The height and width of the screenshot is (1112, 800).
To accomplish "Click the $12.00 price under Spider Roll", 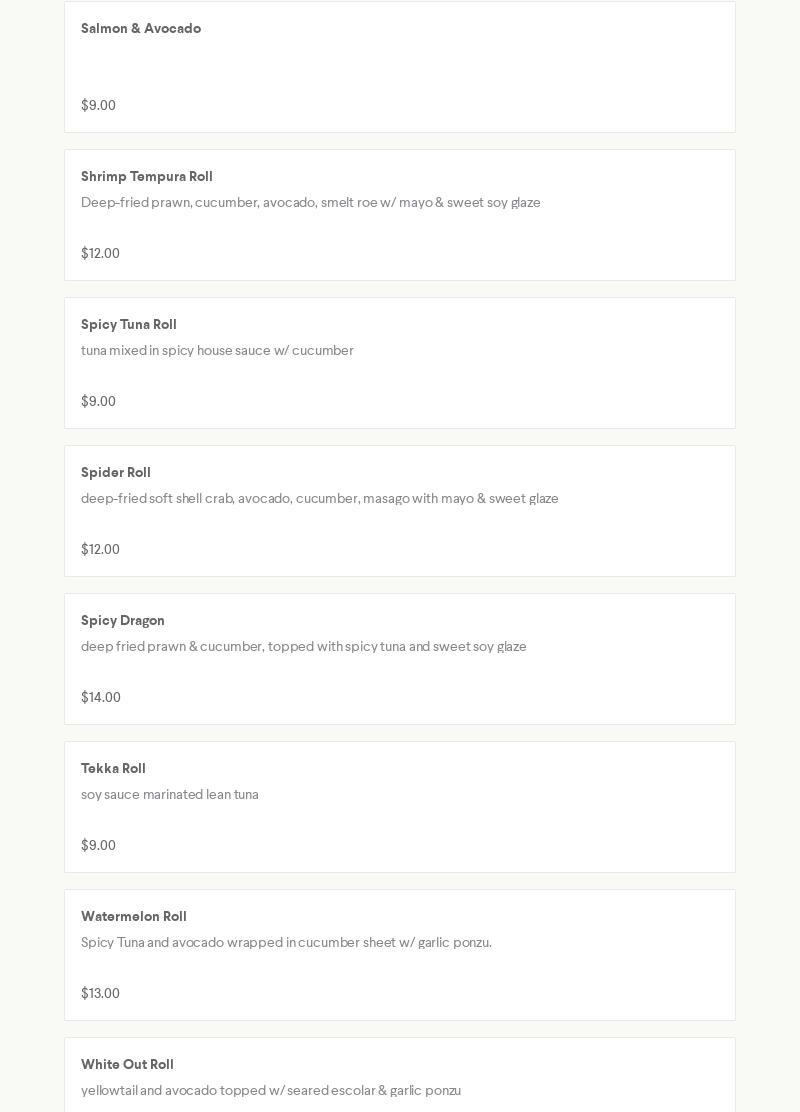I will coord(100,549).
